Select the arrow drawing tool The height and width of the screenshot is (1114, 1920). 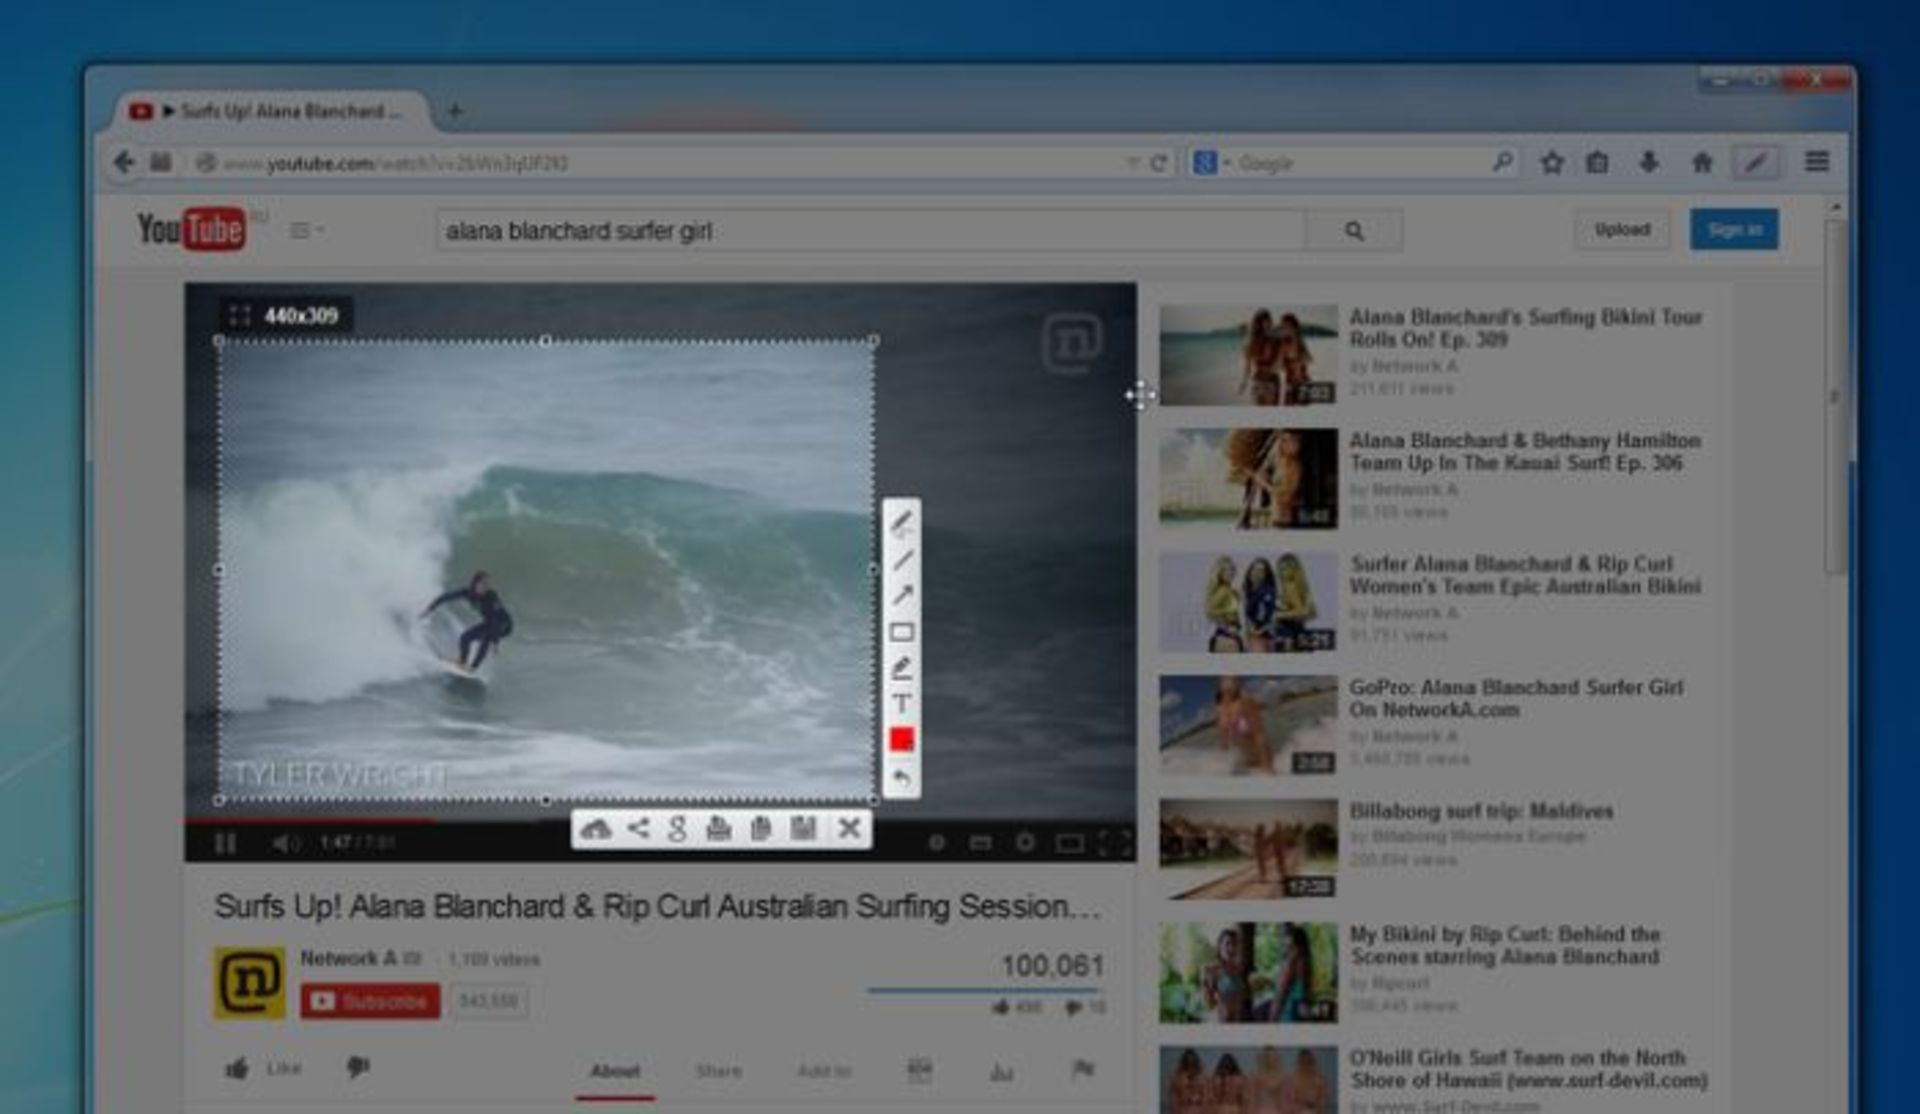tap(902, 595)
